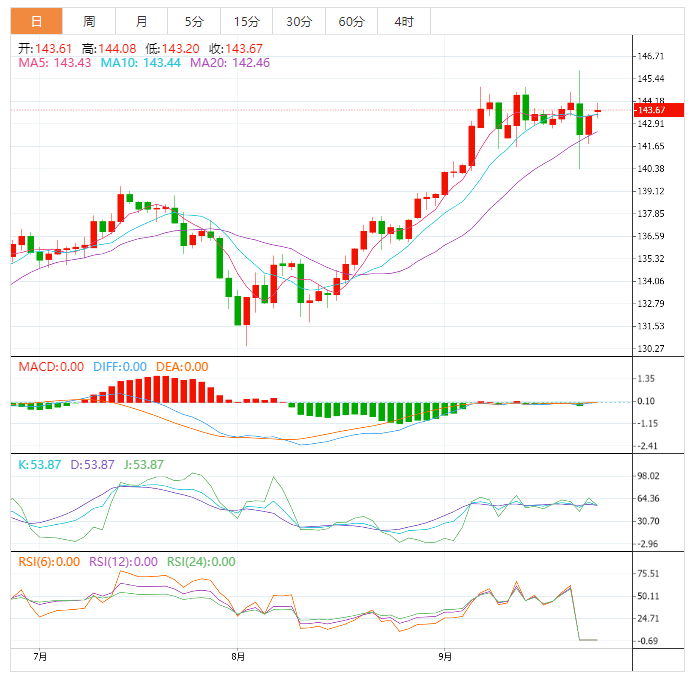
Task: Select the 日 daily timeframe tab
Action: (x=36, y=21)
